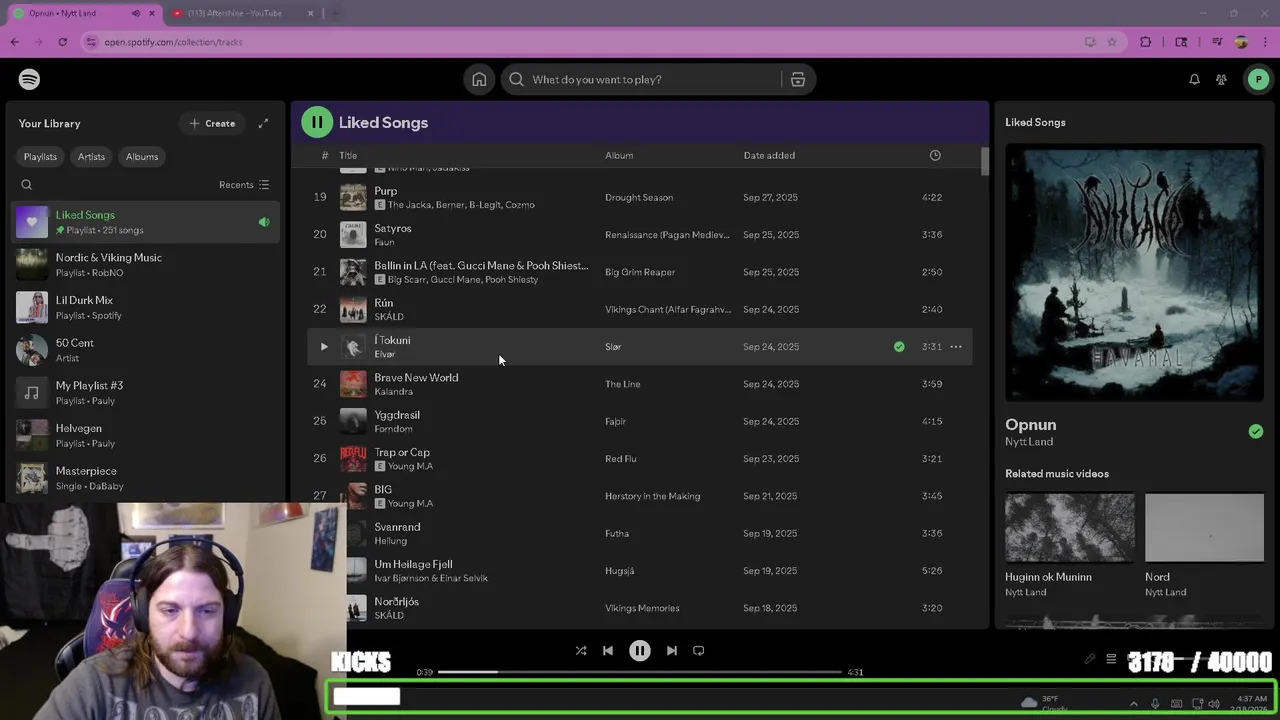Open taskbar clock showing 4:37 AM
The width and height of the screenshot is (1280, 720).
(x=1252, y=703)
